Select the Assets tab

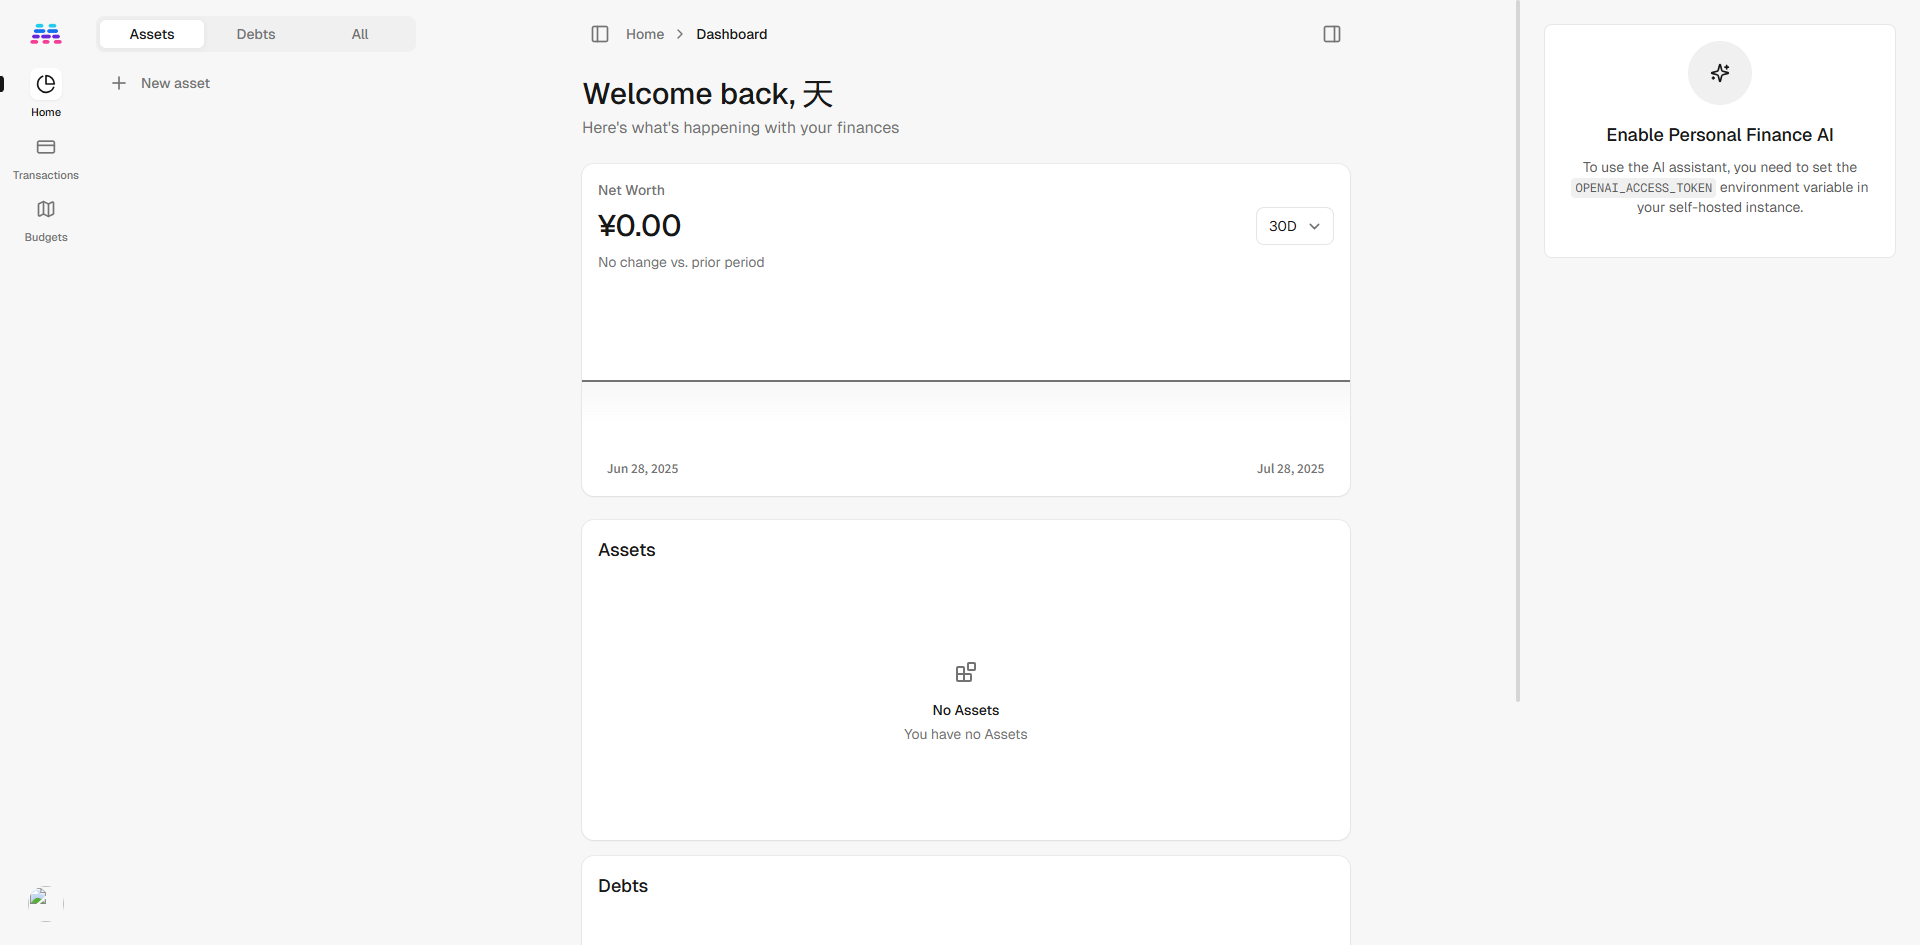pos(152,34)
